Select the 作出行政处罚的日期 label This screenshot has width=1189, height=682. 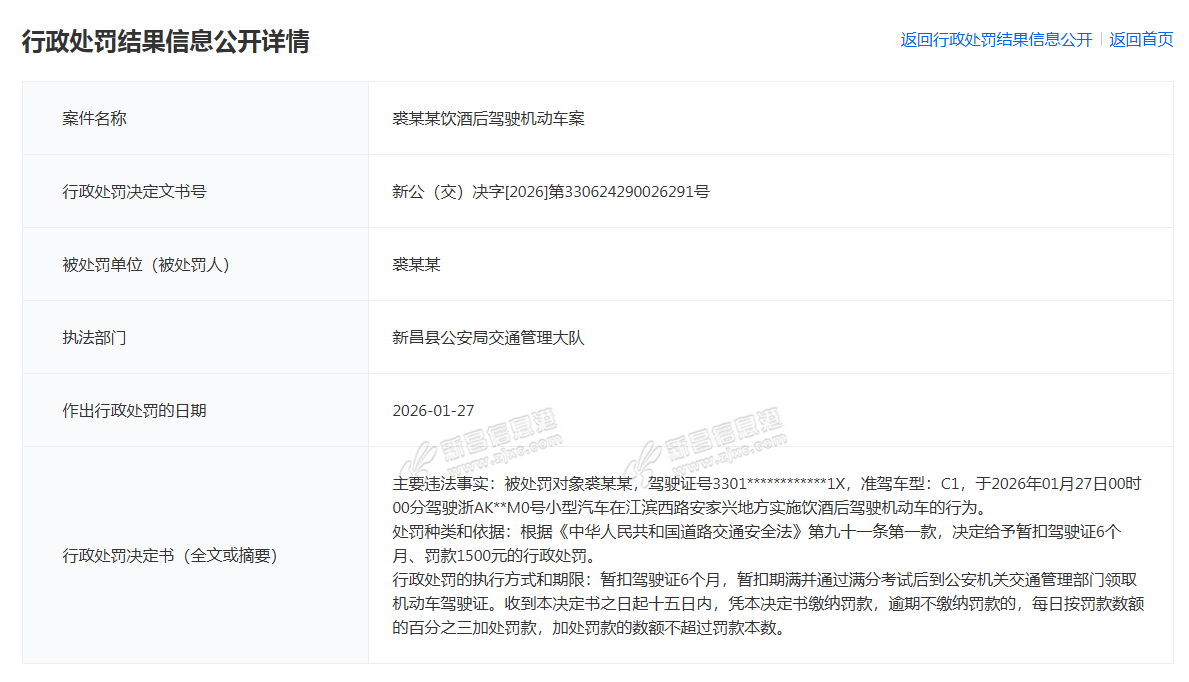tap(134, 410)
